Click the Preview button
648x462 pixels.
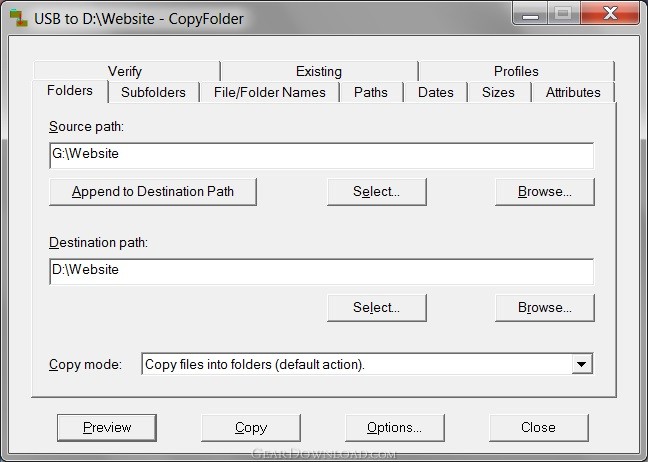point(107,428)
